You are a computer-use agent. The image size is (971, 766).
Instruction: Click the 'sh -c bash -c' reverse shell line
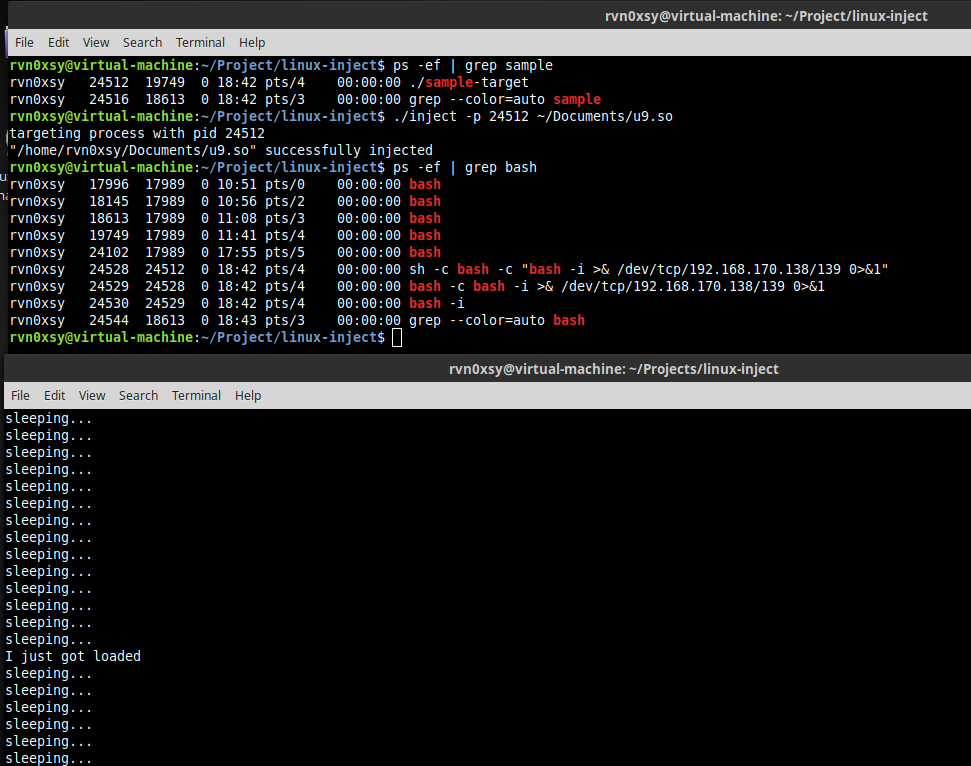pos(649,269)
